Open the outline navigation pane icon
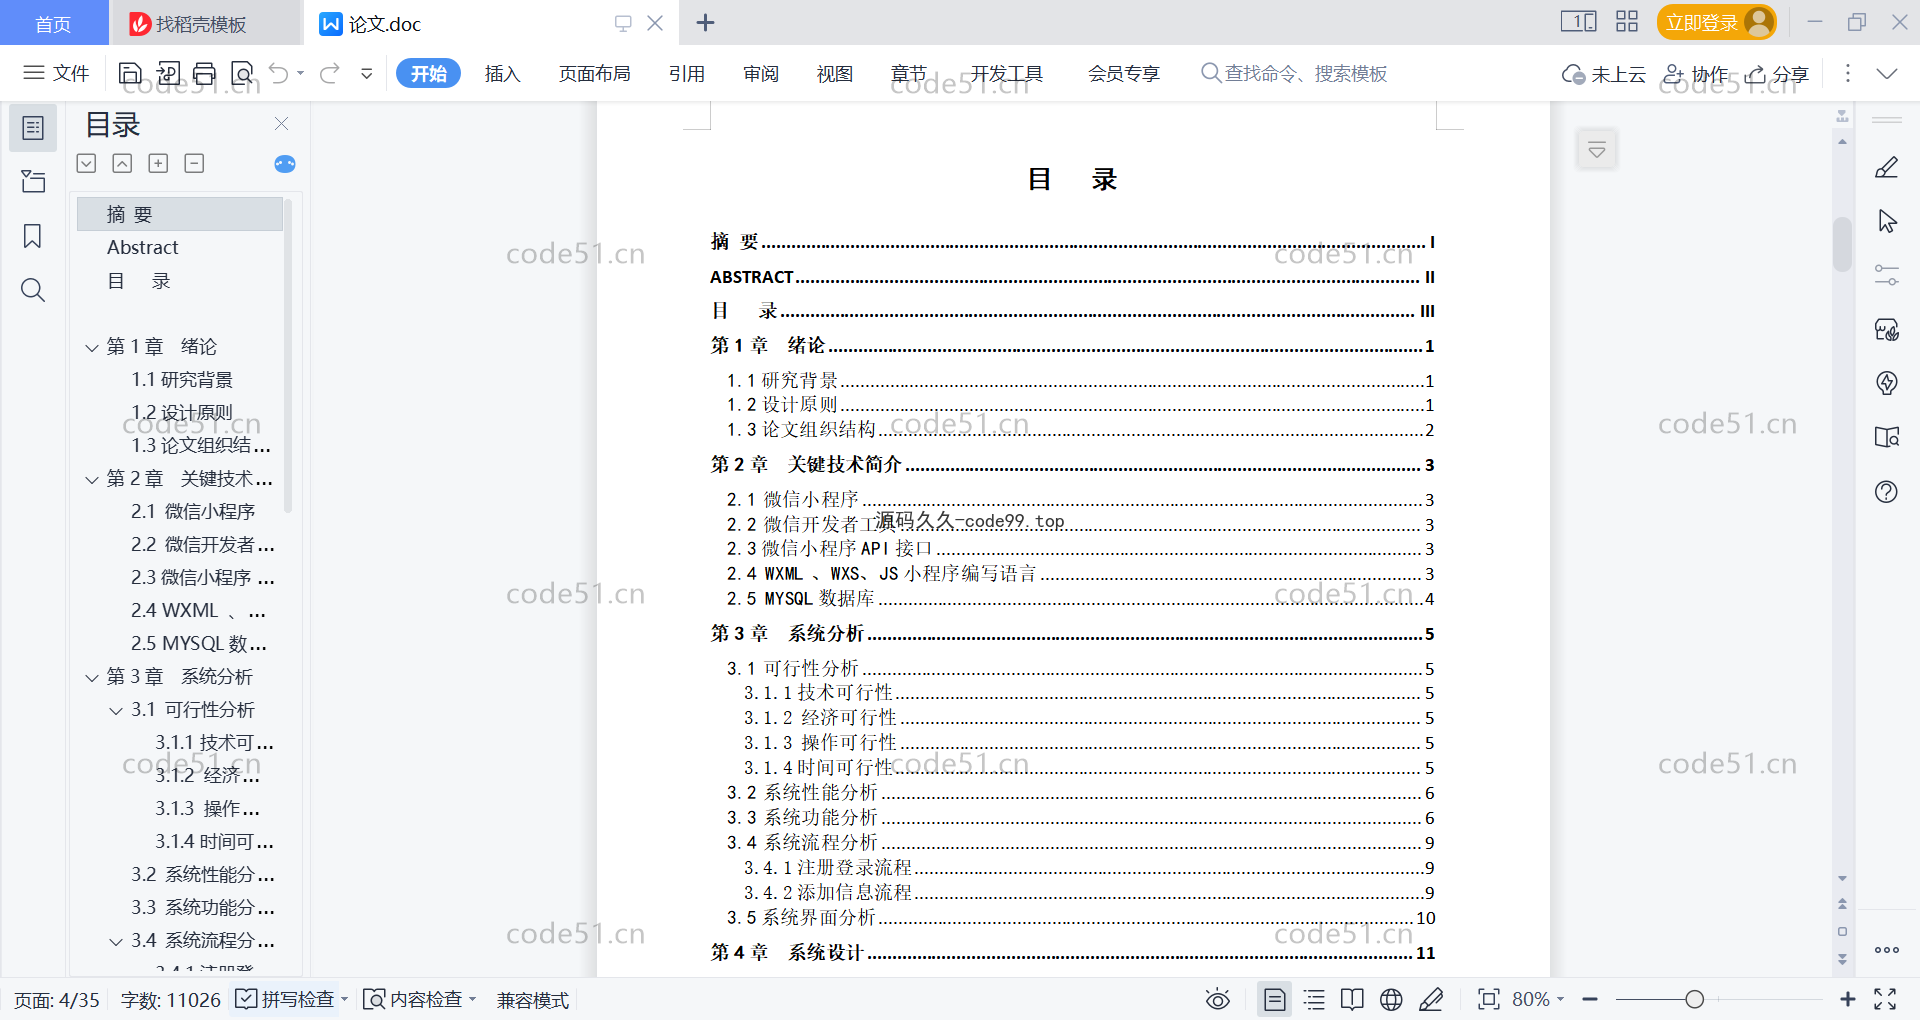This screenshot has width=1920, height=1020. [33, 128]
